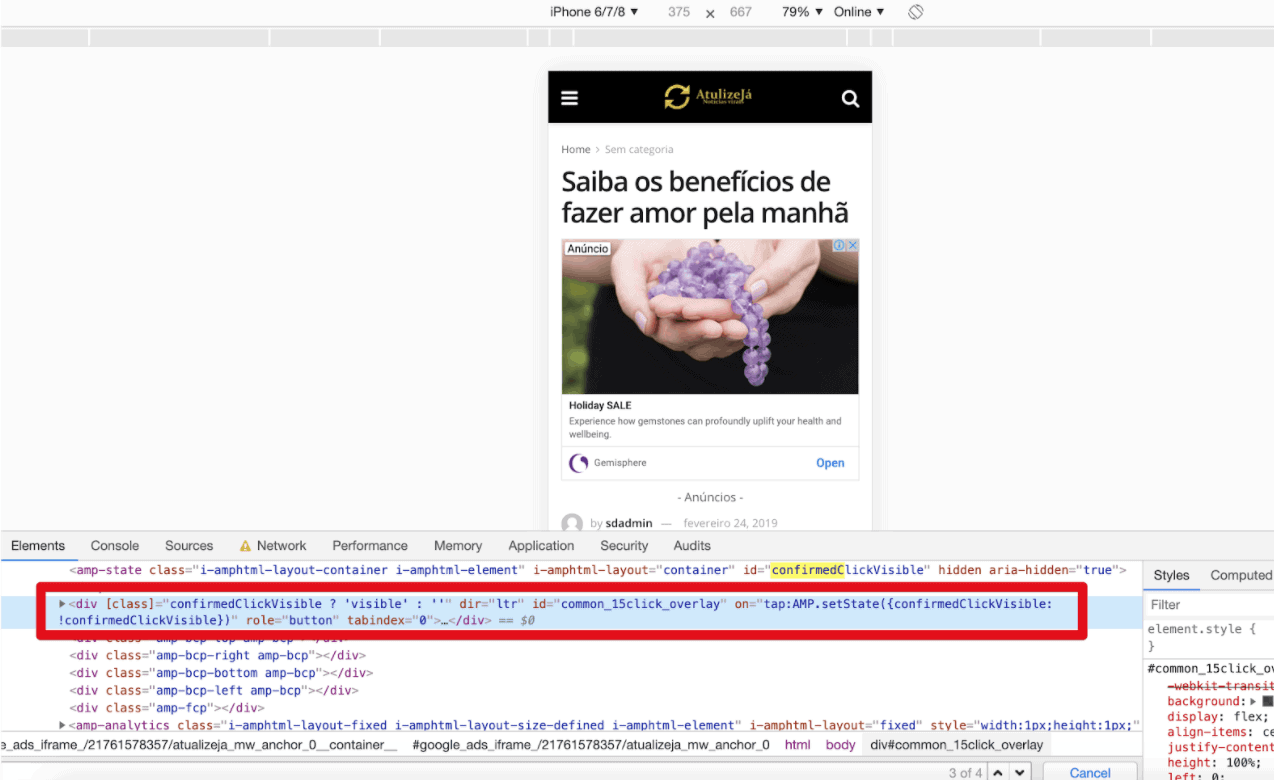Switch to the Console tab
The width and height of the screenshot is (1274, 780).
pyautogui.click(x=115, y=546)
